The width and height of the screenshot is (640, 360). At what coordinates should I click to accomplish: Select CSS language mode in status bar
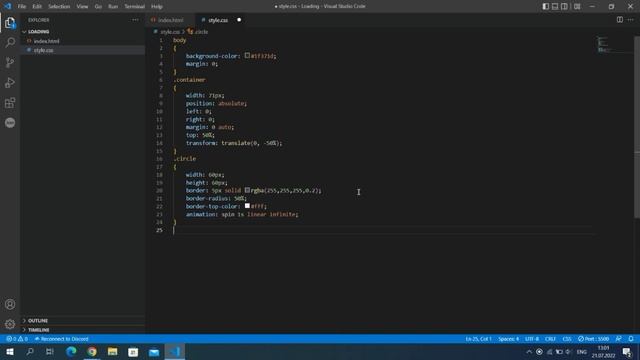[567, 339]
